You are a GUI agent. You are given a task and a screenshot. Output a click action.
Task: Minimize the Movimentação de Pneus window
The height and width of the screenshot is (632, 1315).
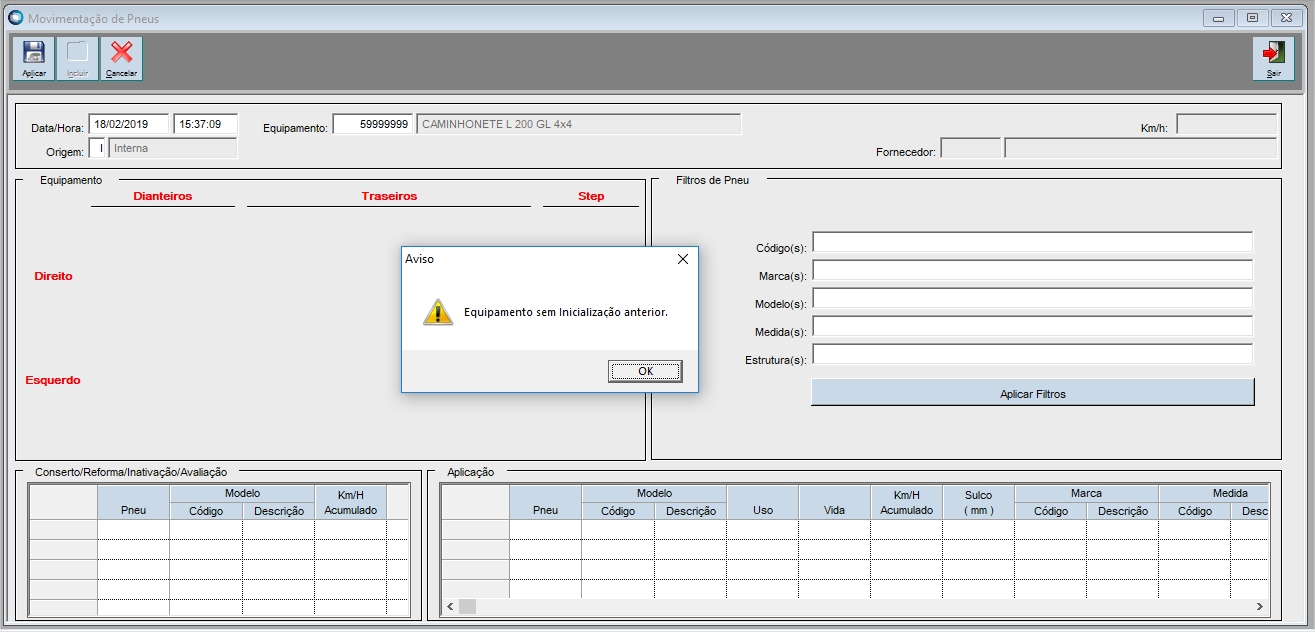[x=1218, y=18]
